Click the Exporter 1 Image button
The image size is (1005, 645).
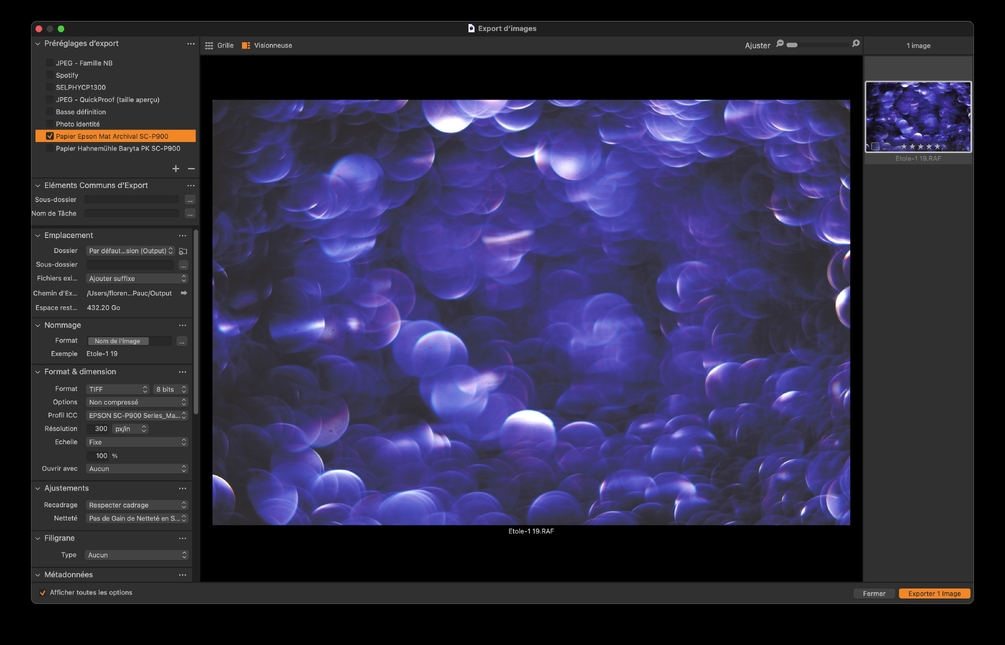pos(934,593)
